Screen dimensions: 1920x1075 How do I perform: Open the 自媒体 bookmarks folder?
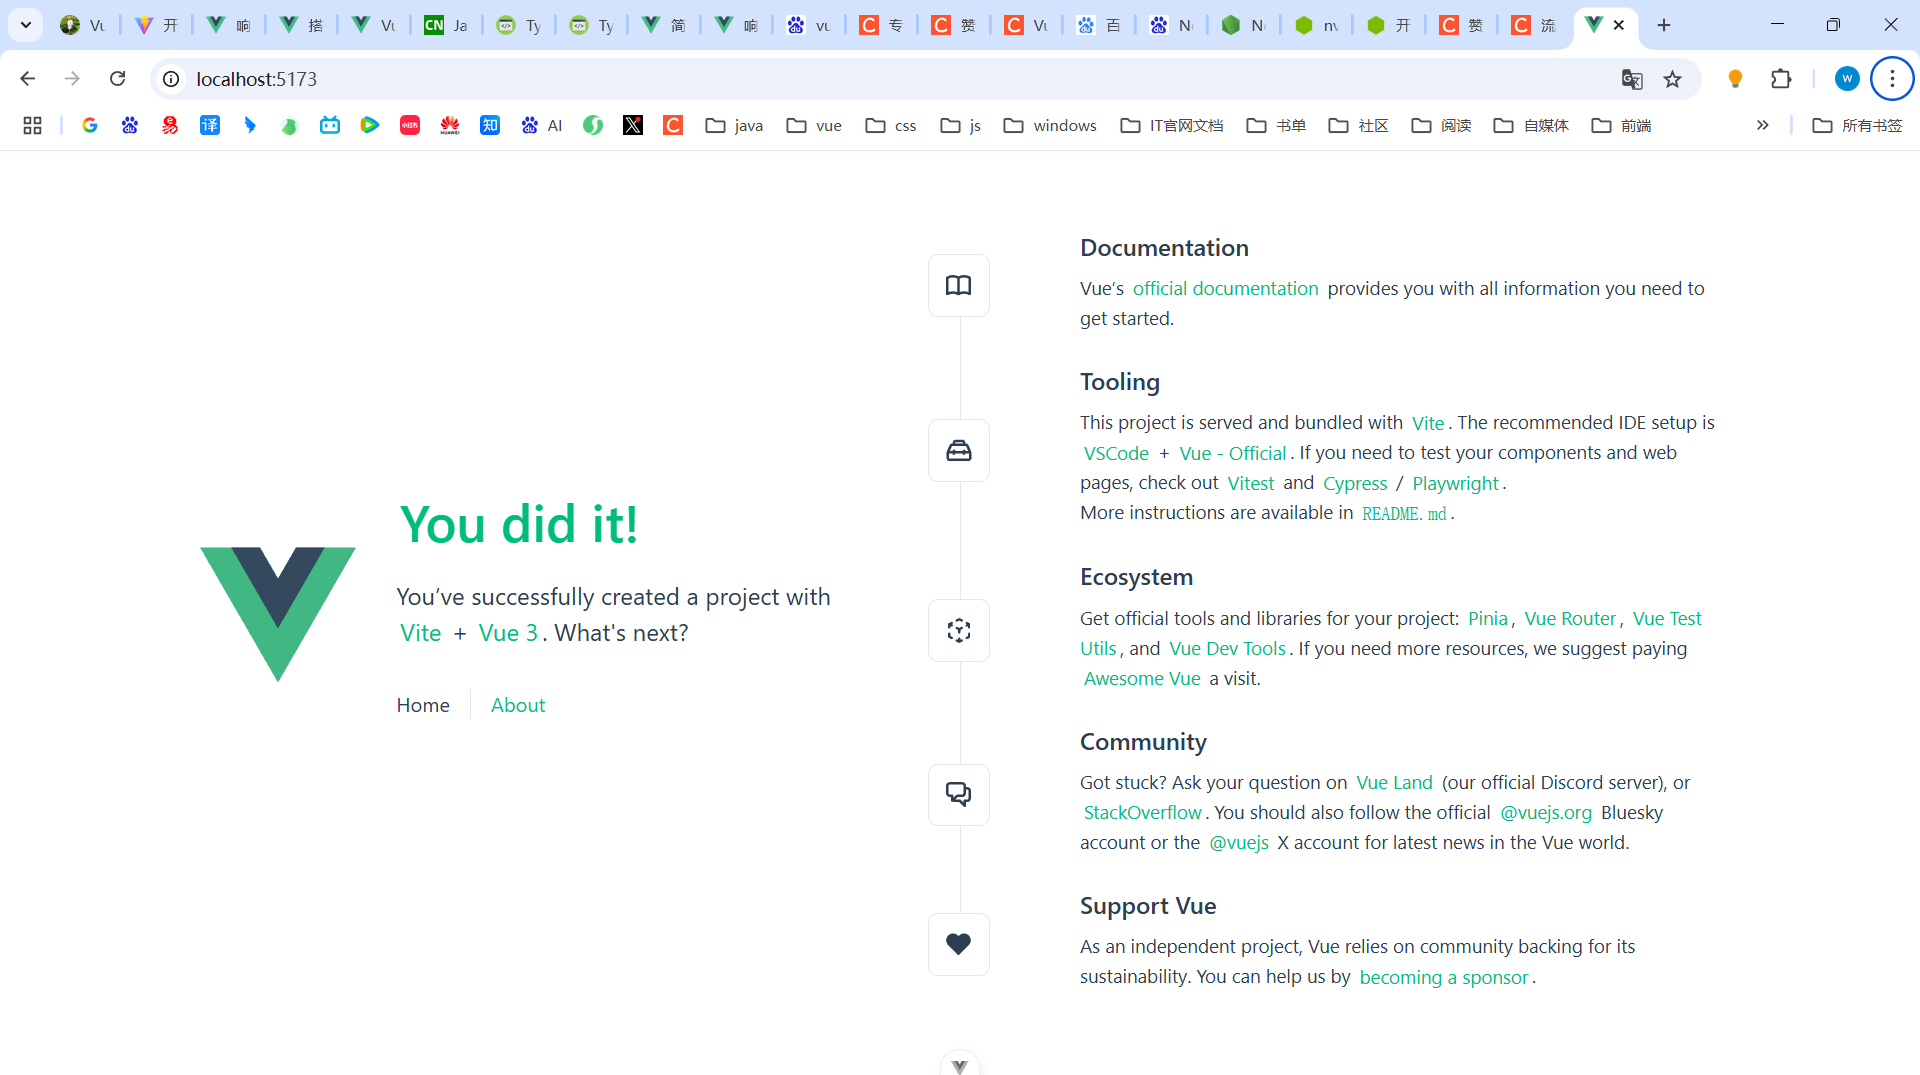pos(1531,125)
